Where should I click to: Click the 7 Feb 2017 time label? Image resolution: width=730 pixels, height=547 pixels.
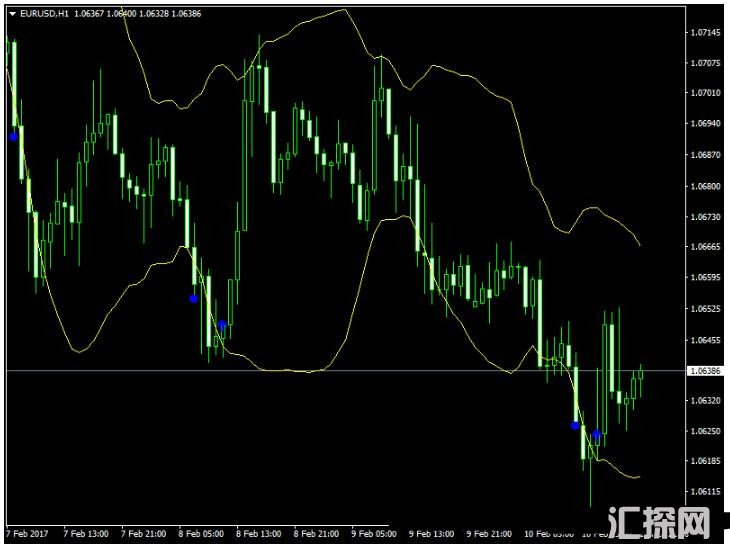pos(27,533)
